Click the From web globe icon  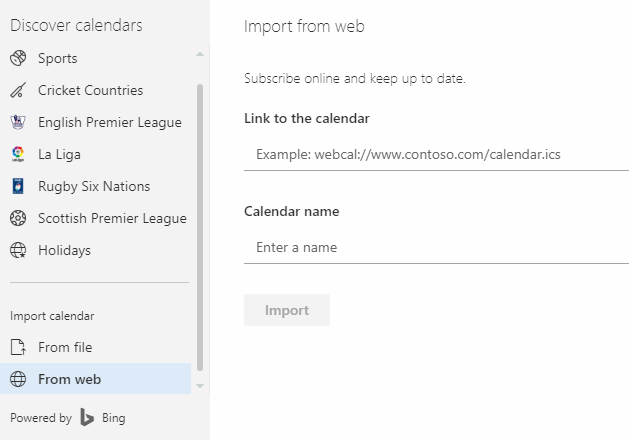(17, 379)
